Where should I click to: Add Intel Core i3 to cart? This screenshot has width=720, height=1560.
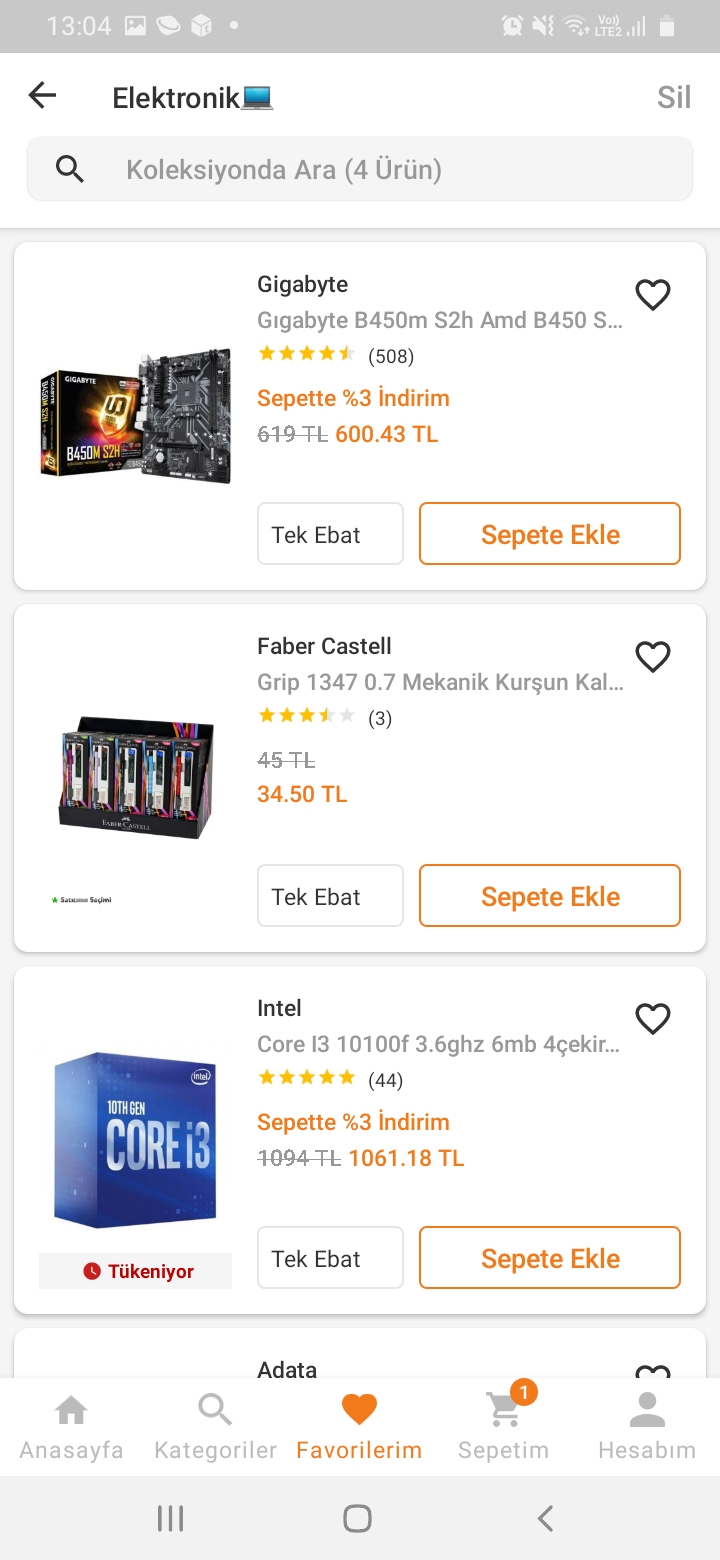click(550, 1258)
